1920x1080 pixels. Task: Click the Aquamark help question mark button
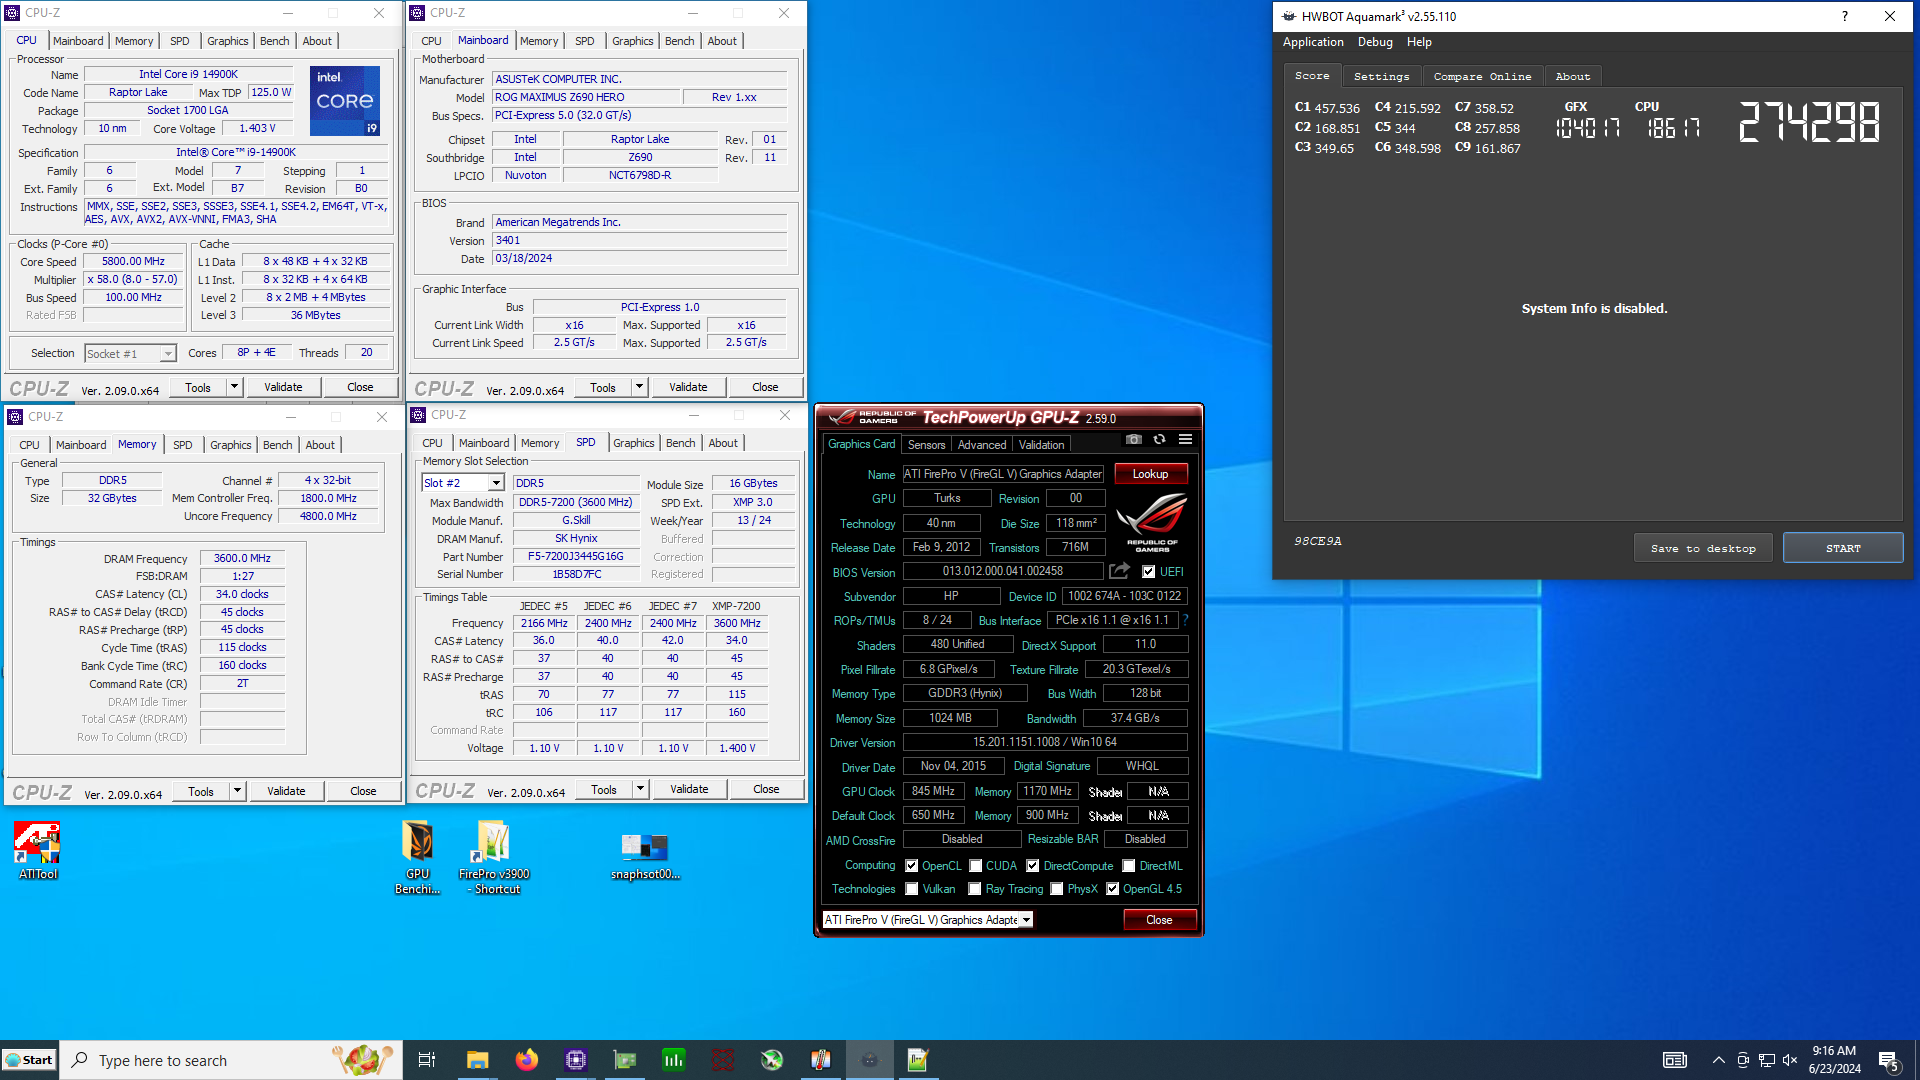tap(1844, 16)
